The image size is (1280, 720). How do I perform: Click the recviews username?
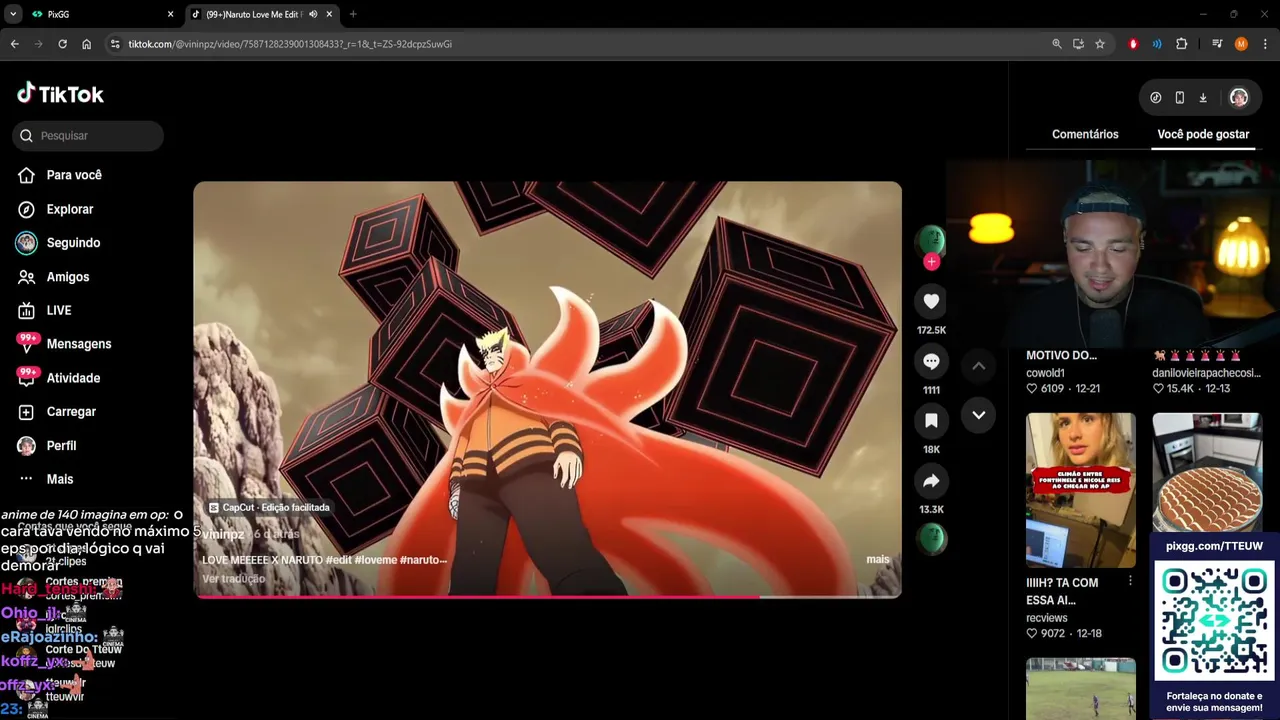[x=1047, y=618]
